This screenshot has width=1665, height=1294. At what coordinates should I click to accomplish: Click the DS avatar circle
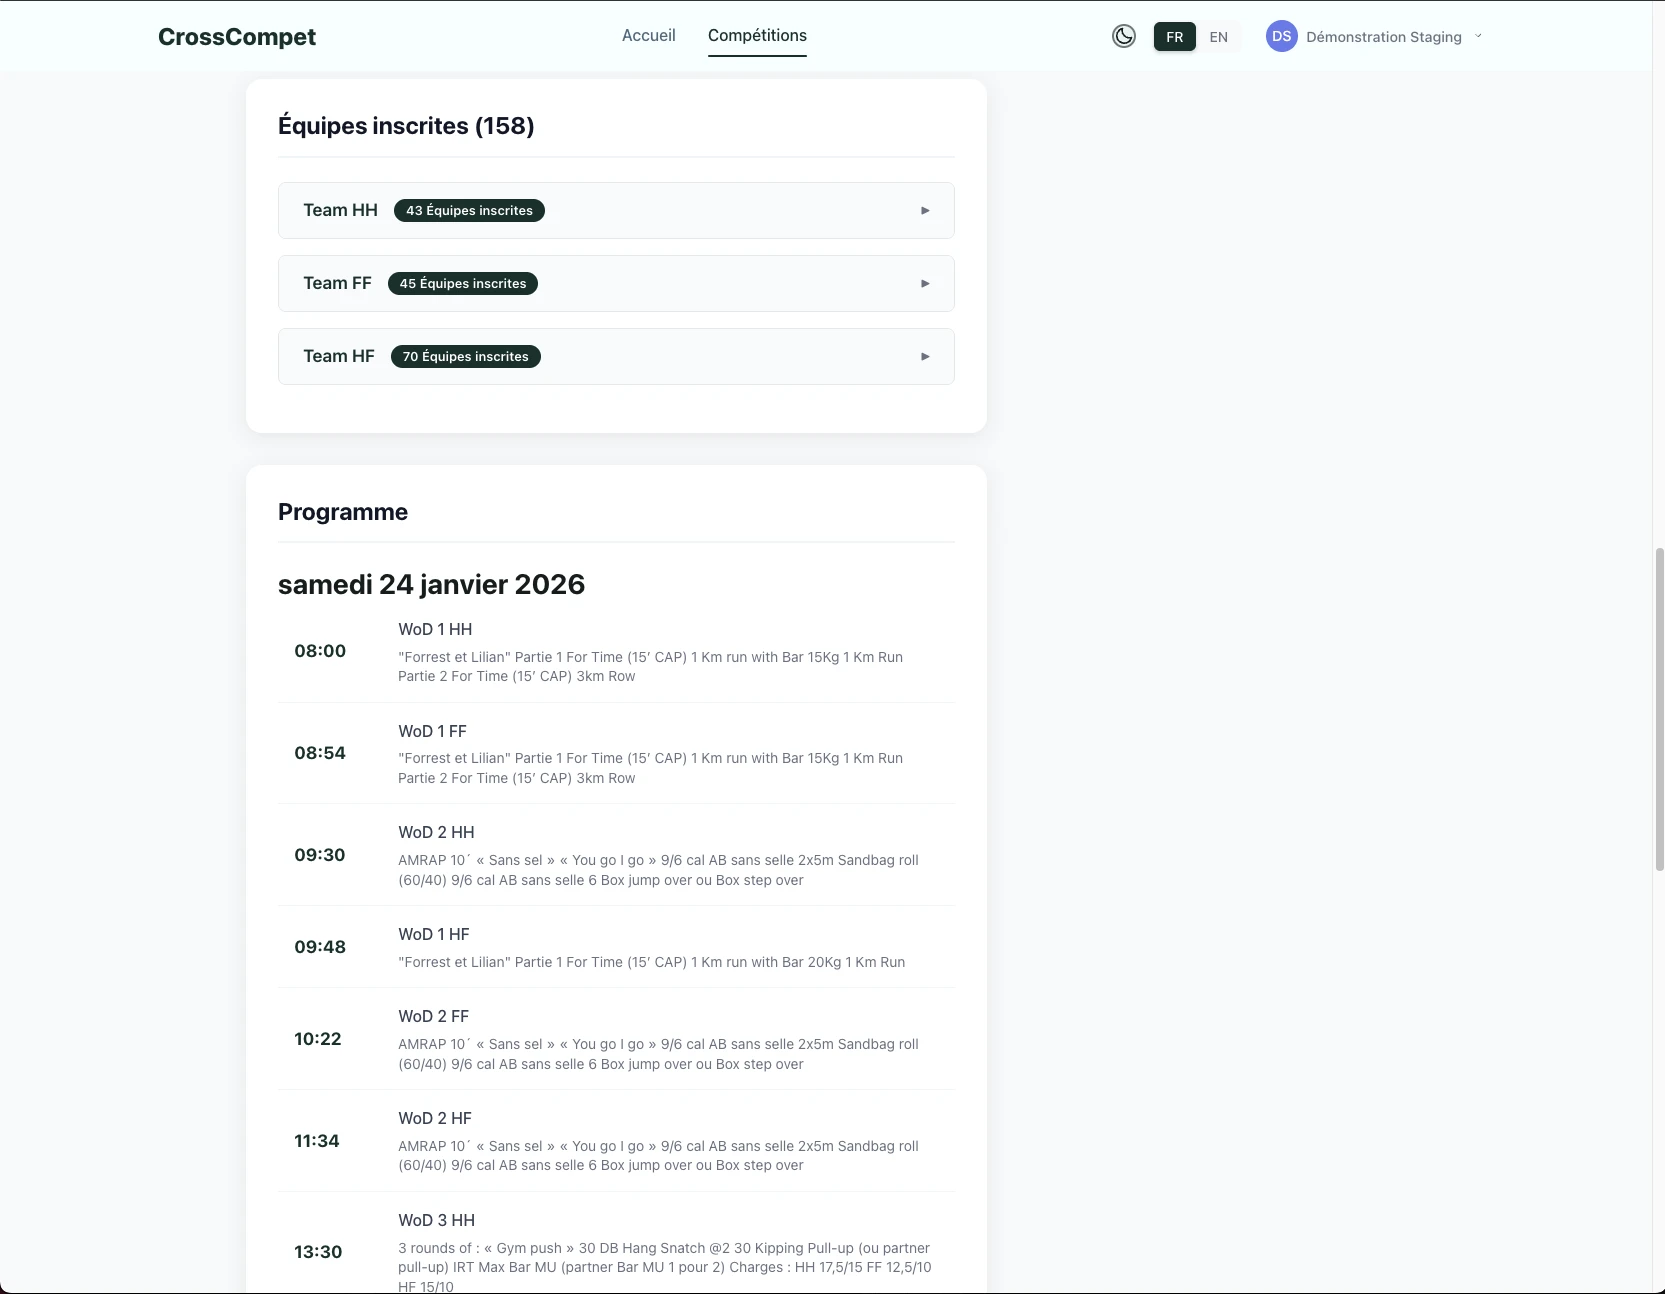pyautogui.click(x=1281, y=36)
